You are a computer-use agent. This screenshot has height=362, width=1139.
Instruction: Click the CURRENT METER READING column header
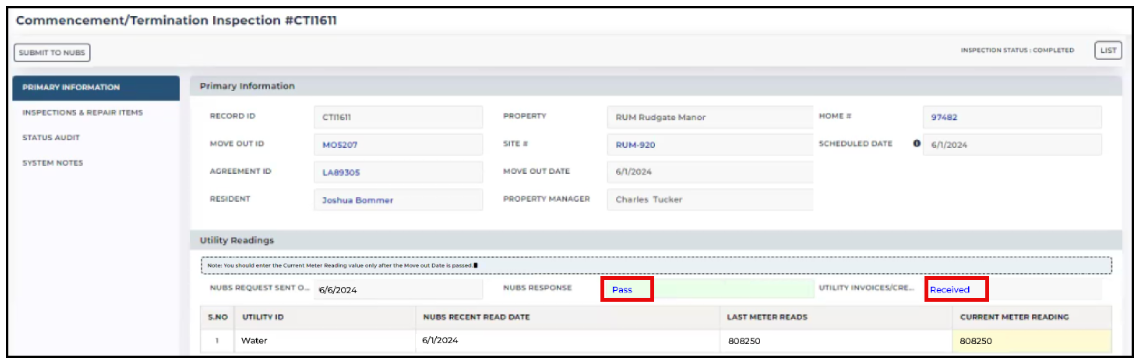pyautogui.click(x=1031, y=318)
